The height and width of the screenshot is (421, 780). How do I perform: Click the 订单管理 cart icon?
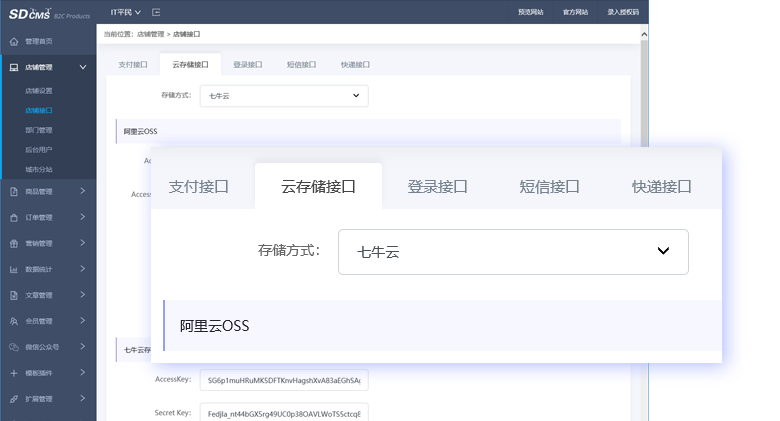tap(14, 217)
